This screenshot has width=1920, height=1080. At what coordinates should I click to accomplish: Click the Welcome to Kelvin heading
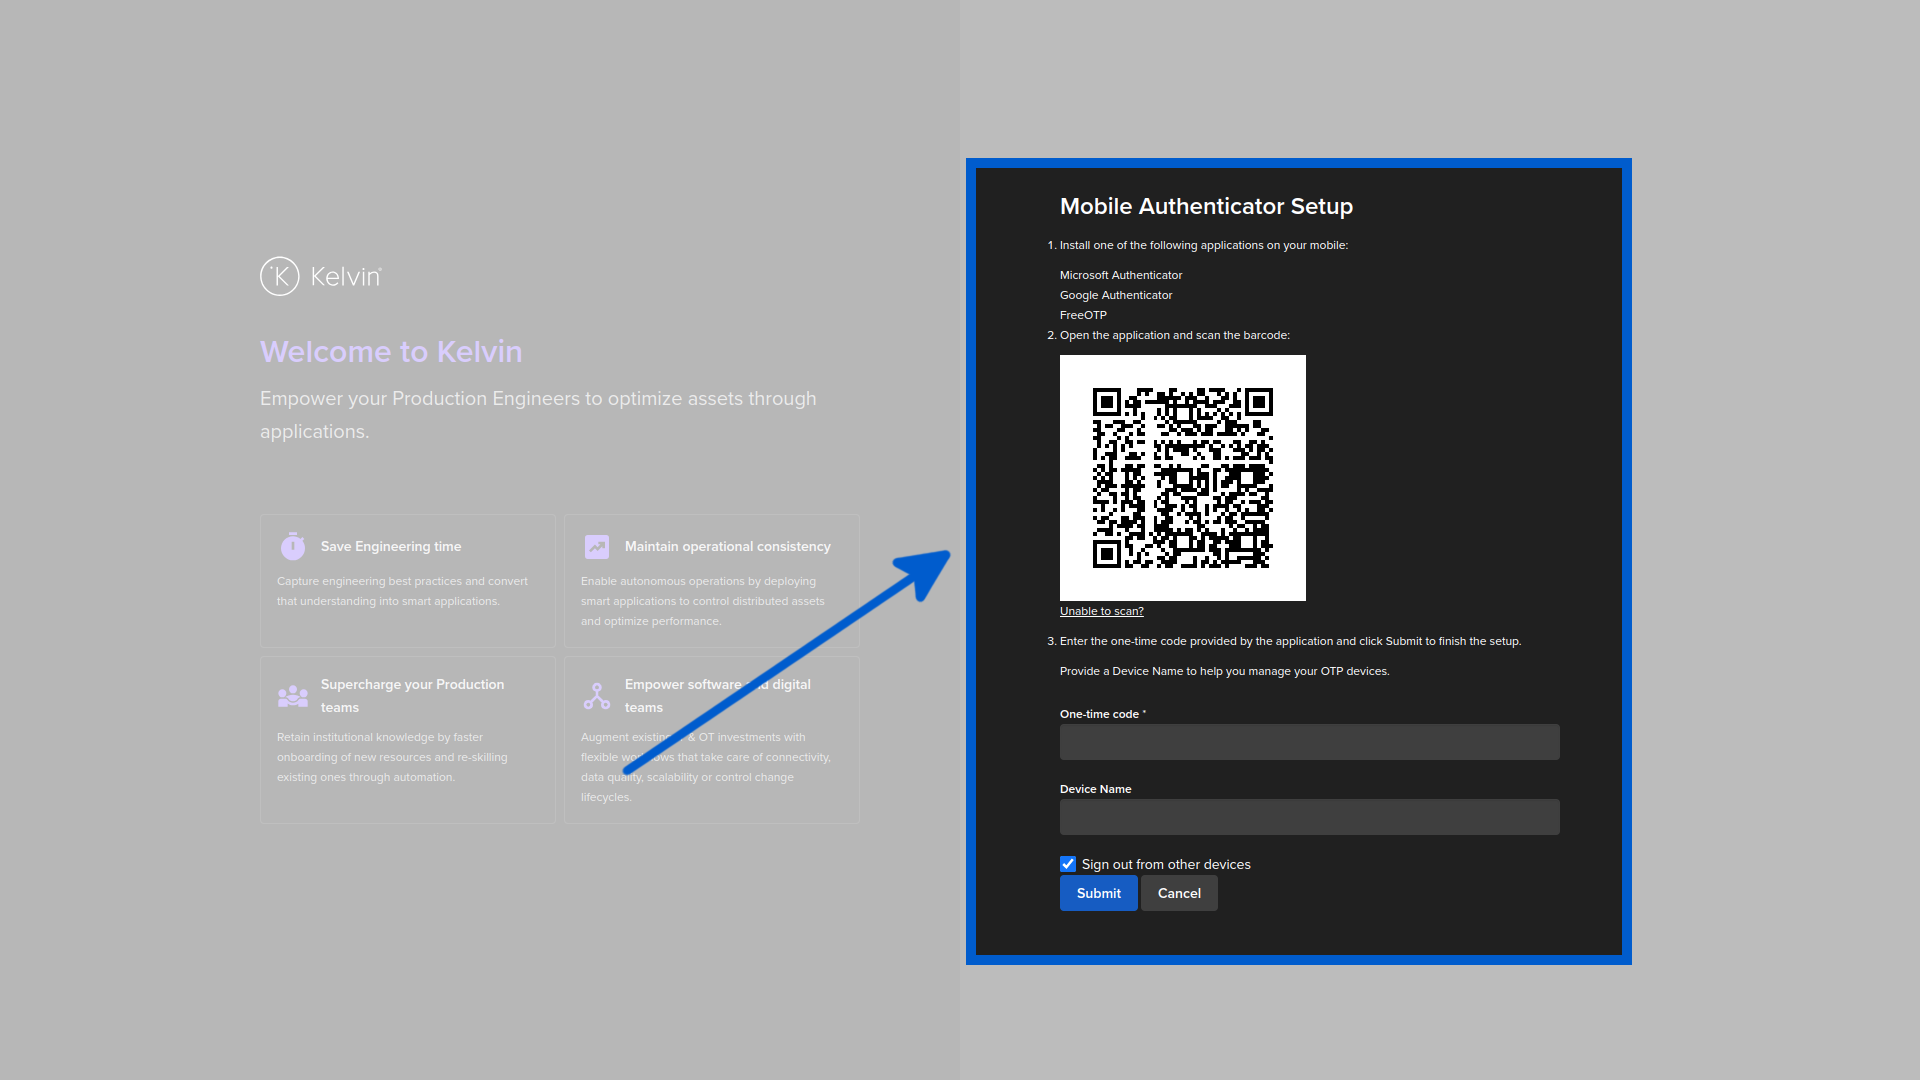click(x=391, y=352)
